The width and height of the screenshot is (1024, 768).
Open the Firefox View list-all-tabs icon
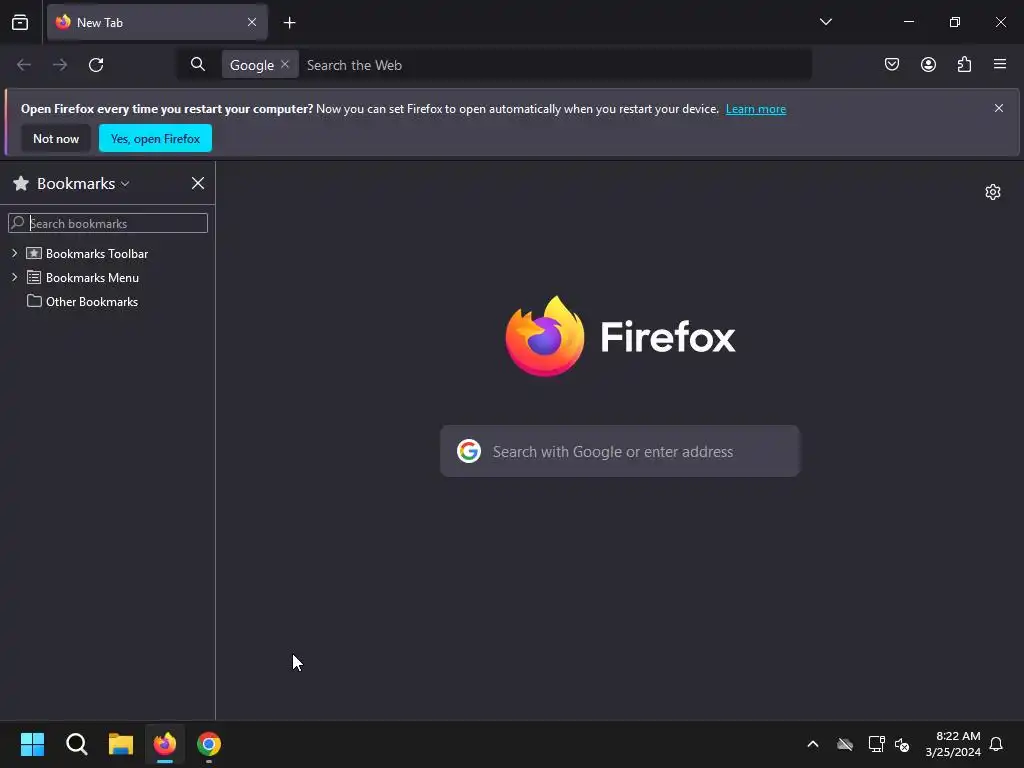[x=20, y=22]
